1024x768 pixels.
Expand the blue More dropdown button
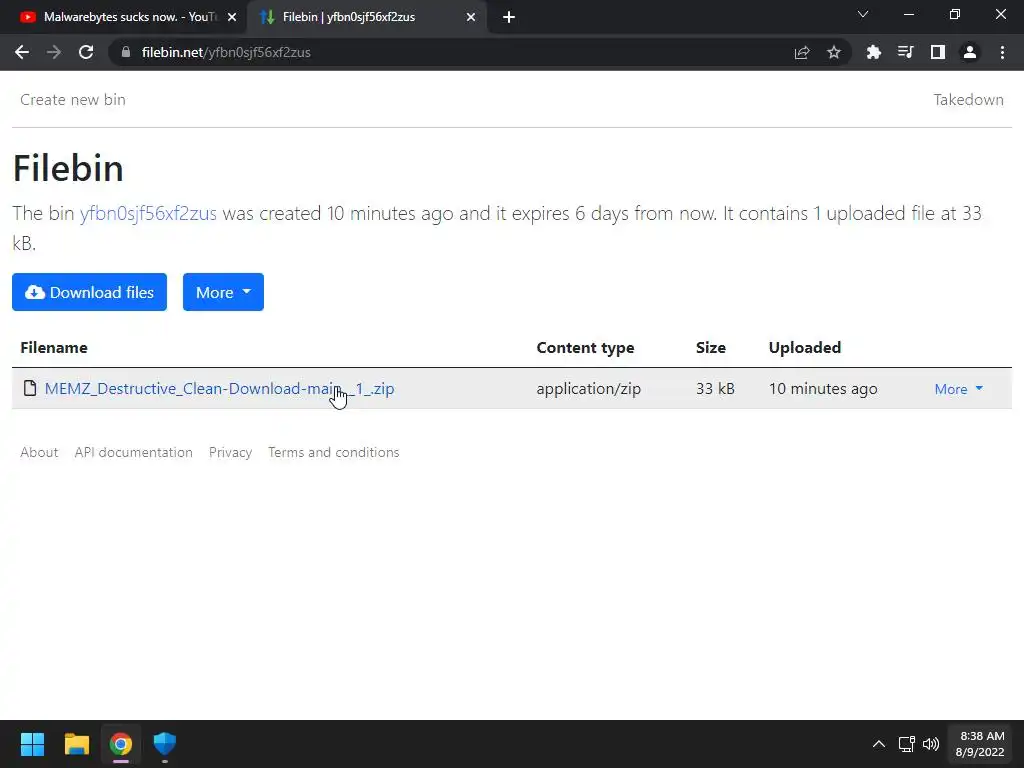[223, 292]
